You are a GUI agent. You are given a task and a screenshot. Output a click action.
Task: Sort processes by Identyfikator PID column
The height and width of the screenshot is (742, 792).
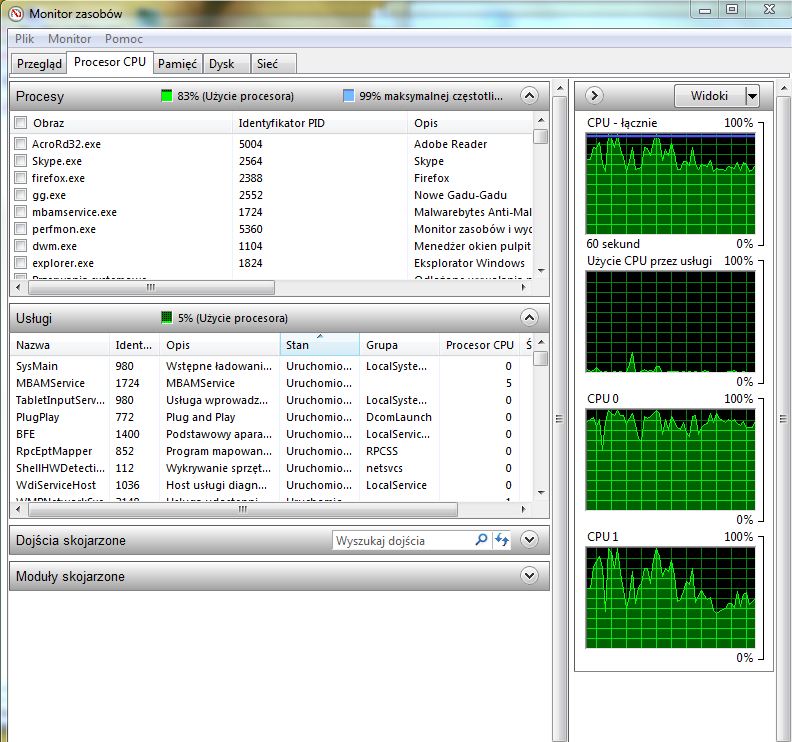coord(320,123)
